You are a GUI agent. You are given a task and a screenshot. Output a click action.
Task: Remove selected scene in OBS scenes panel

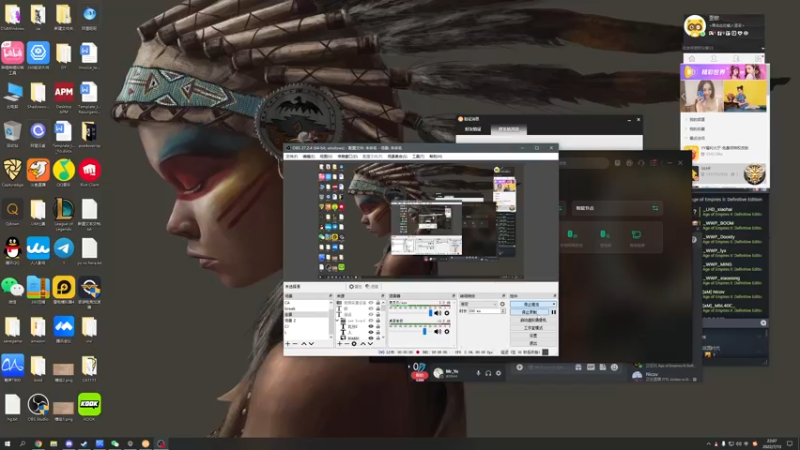(295, 344)
